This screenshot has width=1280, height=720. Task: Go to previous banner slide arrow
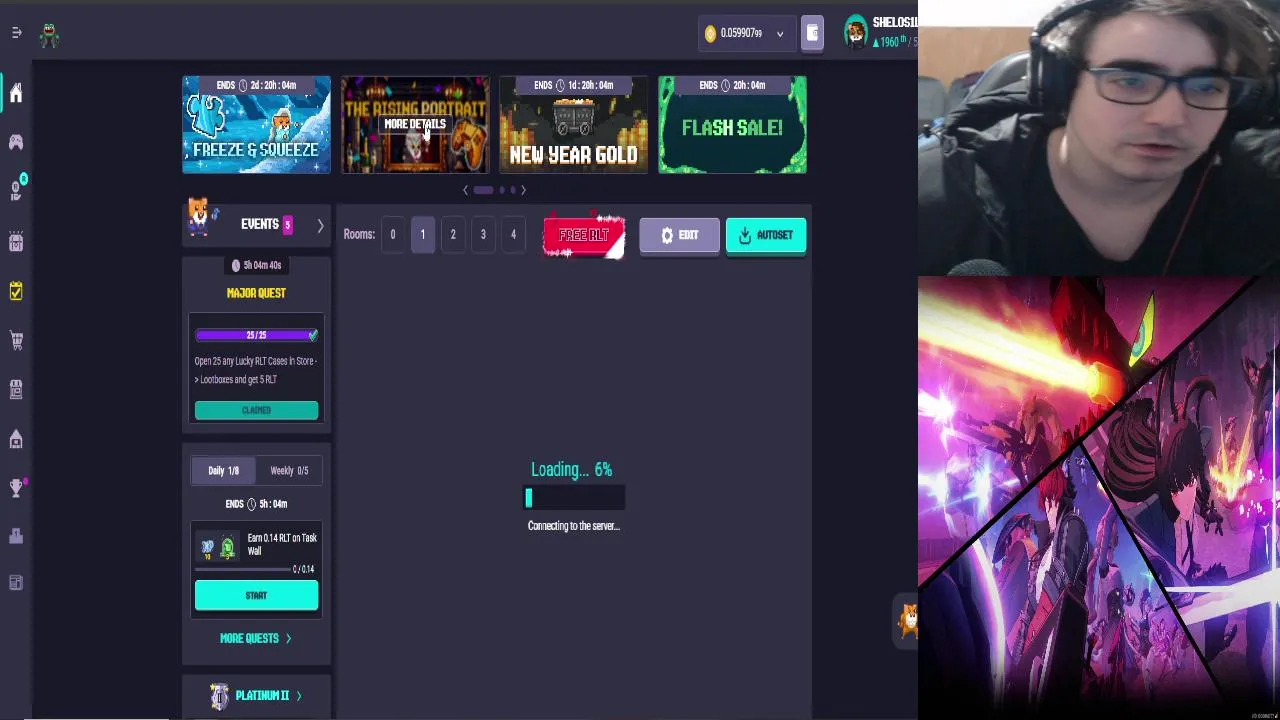coord(465,190)
